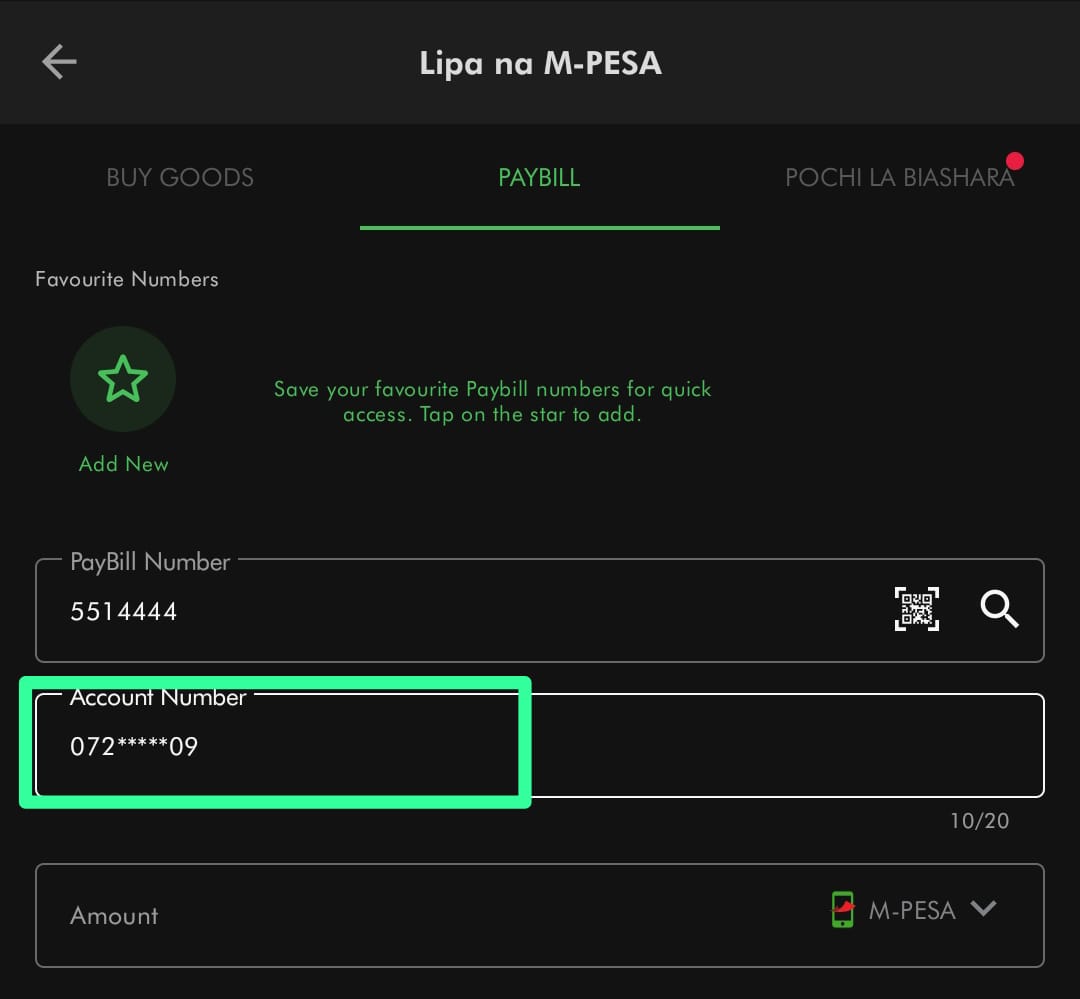The width and height of the screenshot is (1080, 999).
Task: Tap the M-PESA phone icon
Action: tap(843, 909)
